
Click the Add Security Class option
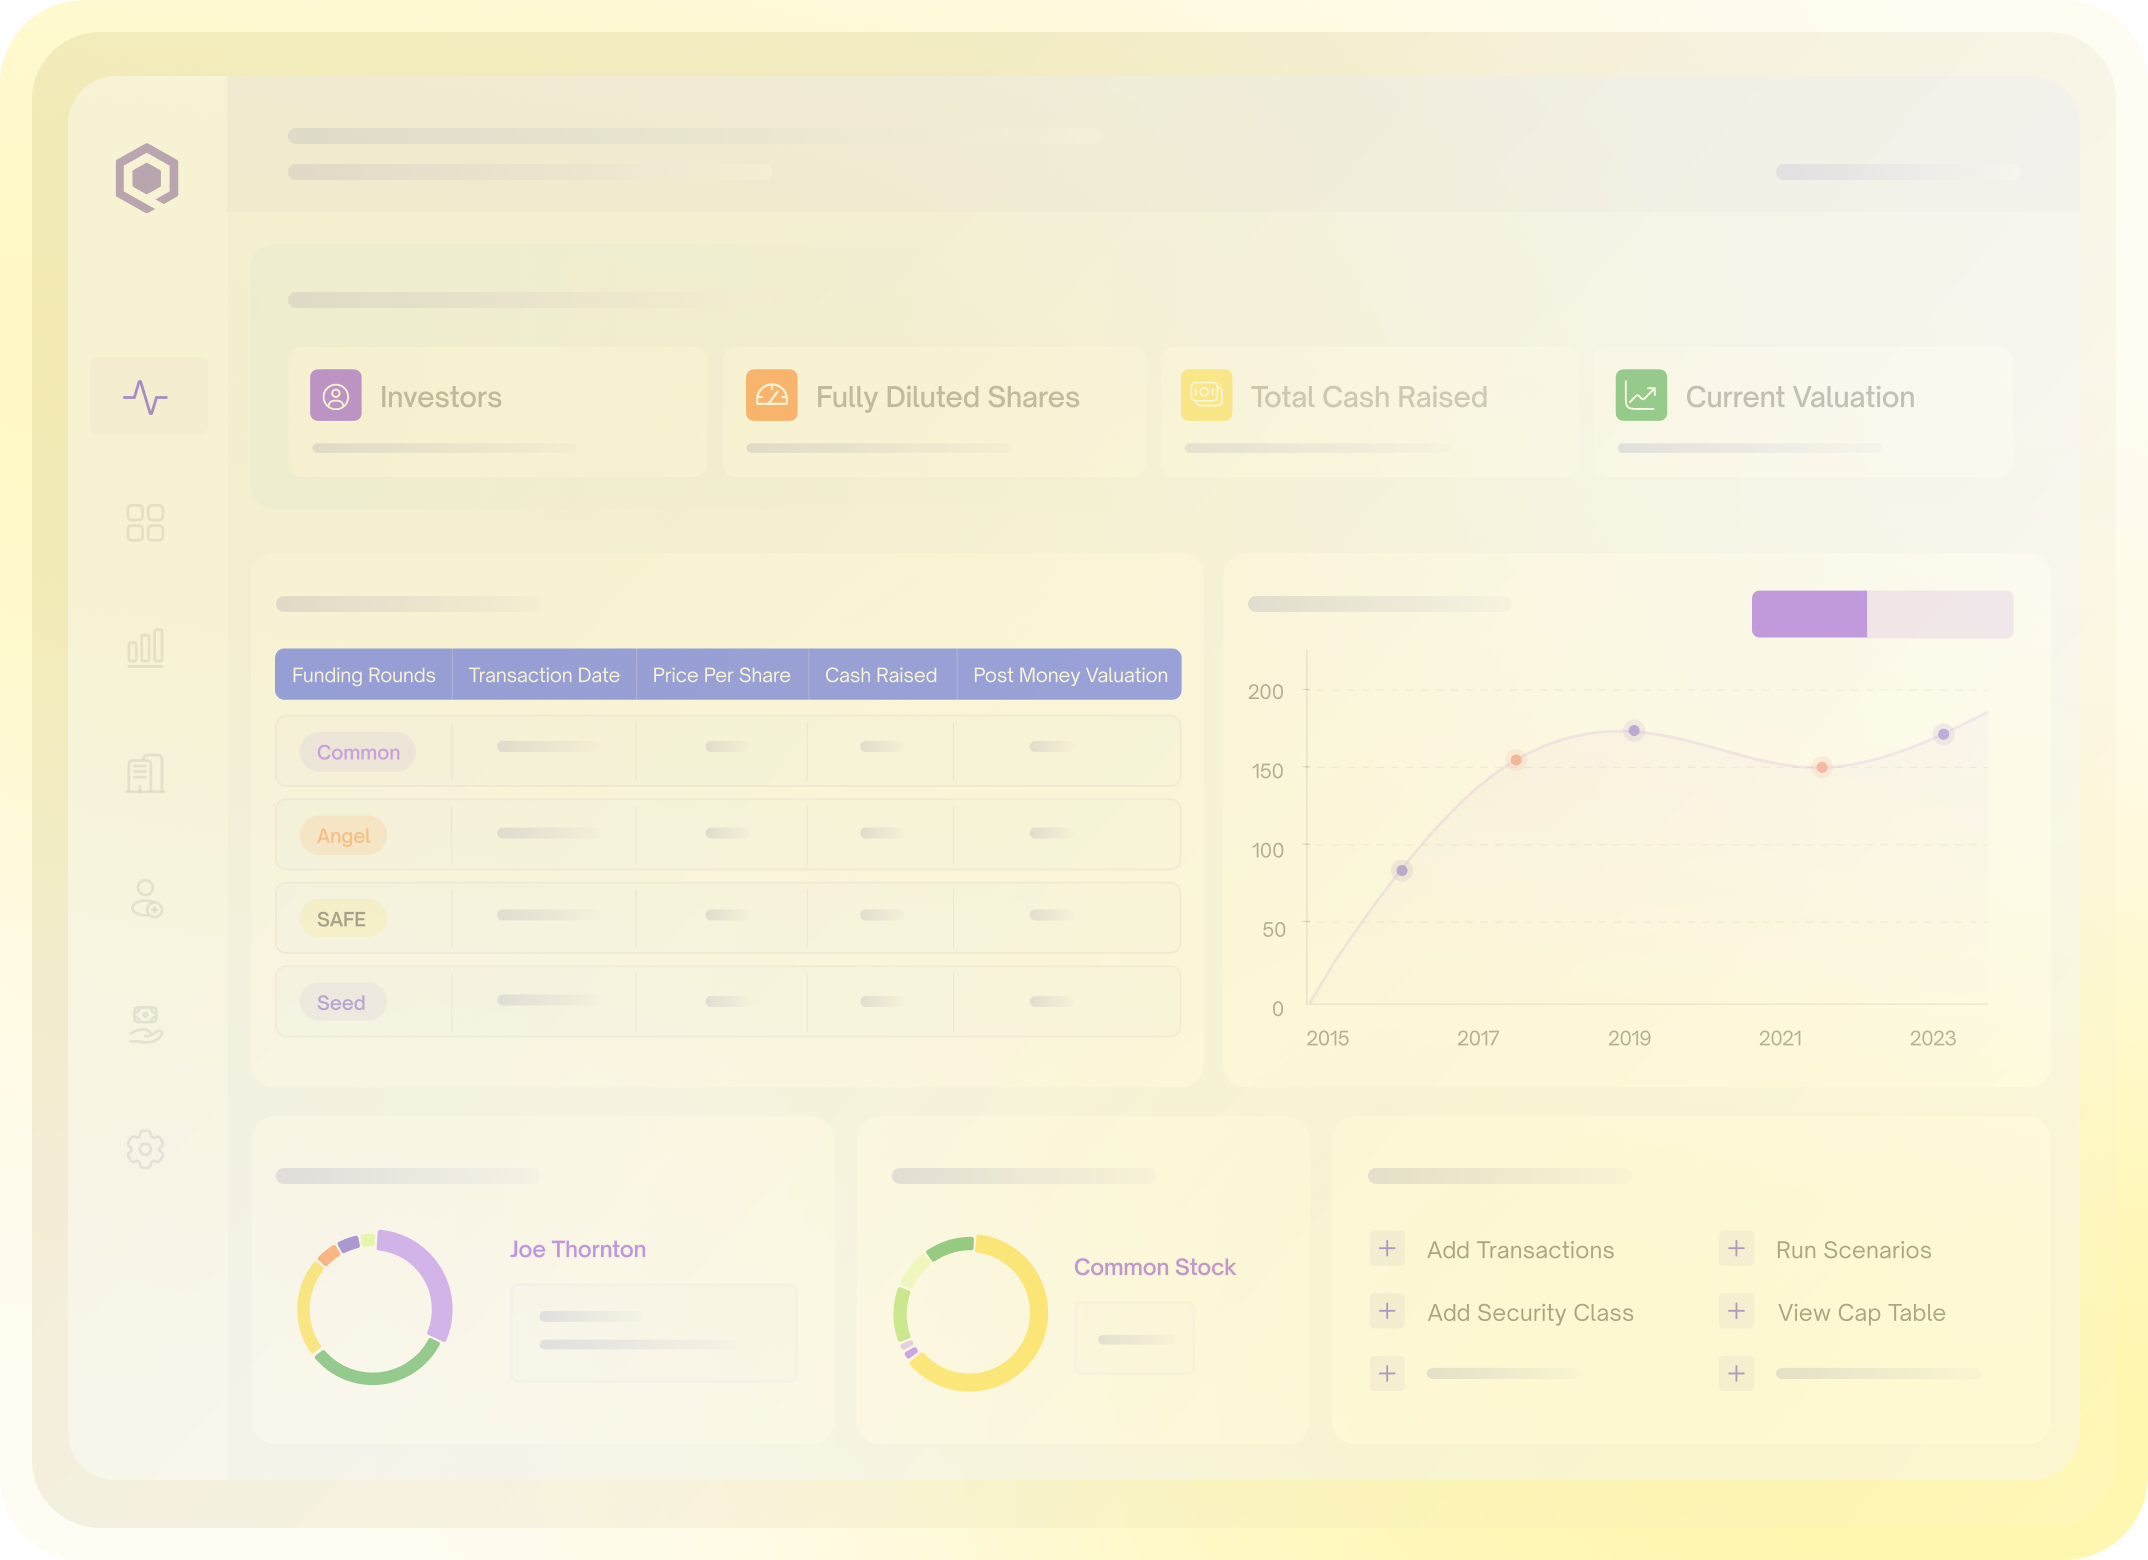[x=1530, y=1313]
